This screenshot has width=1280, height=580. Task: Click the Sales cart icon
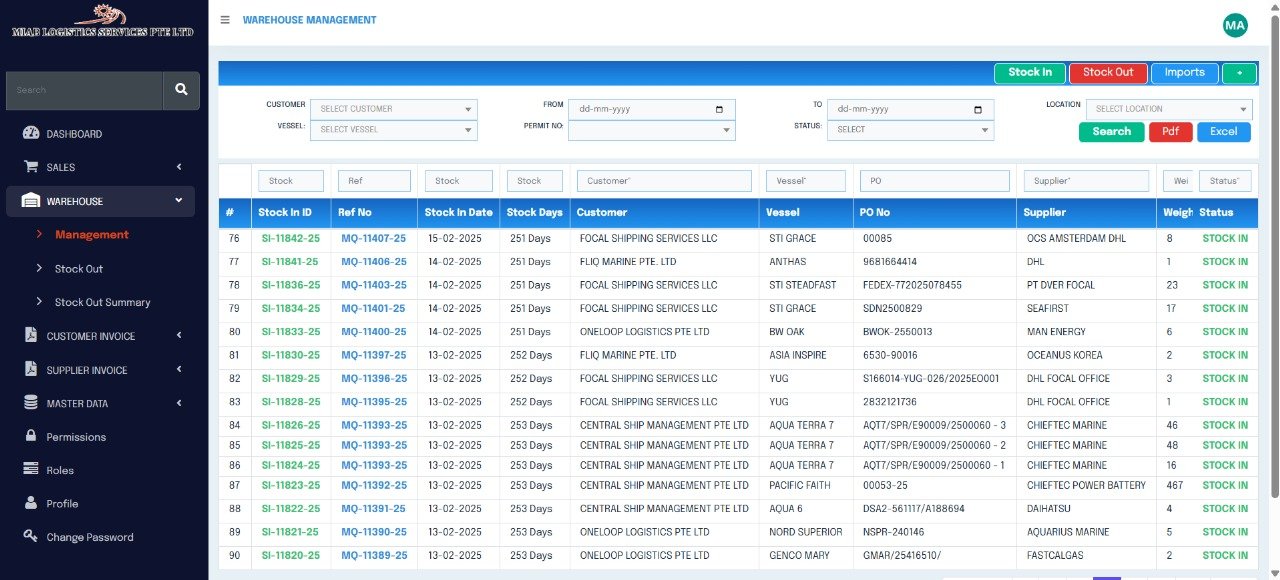pyautogui.click(x=30, y=167)
